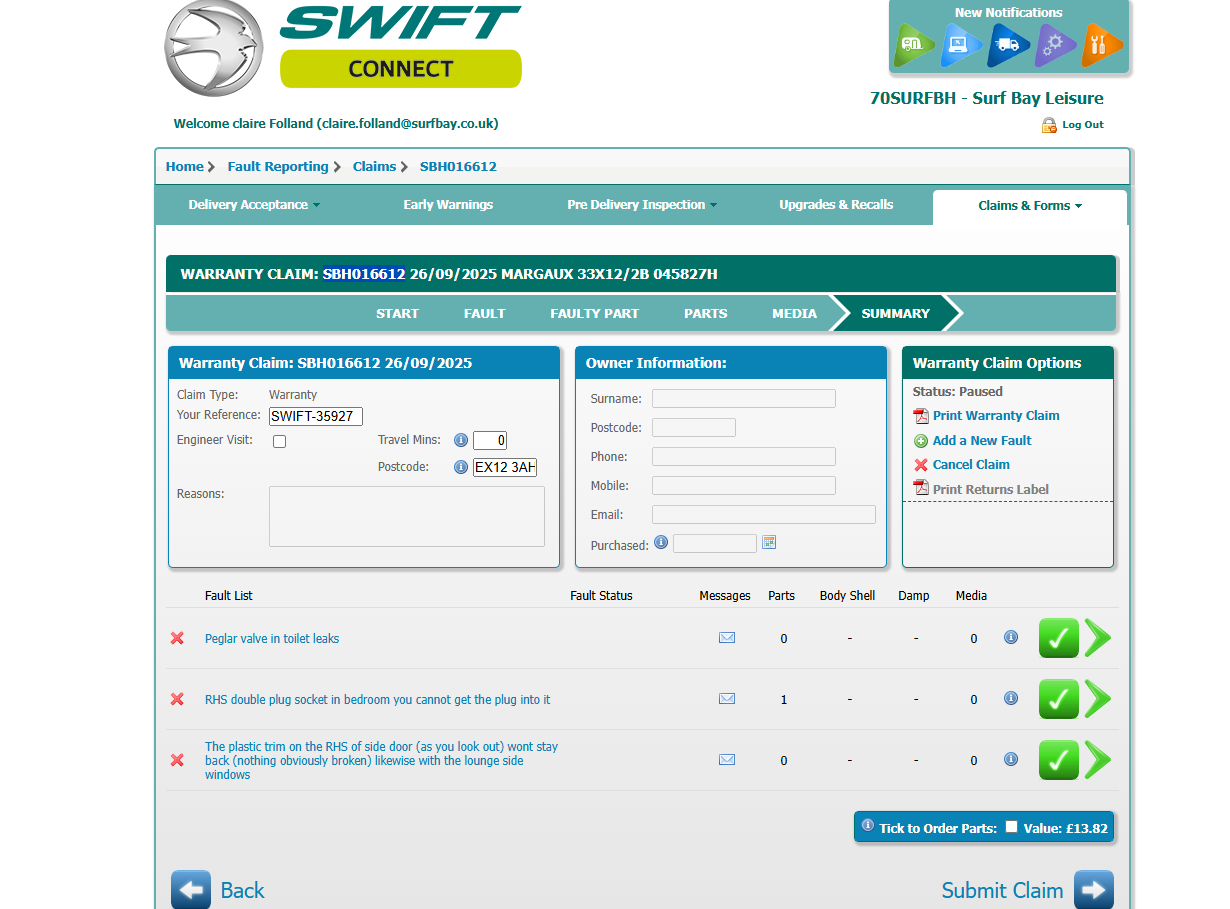Click Print Warranty Claim
Viewport: 1230px width, 909px height.
tap(996, 416)
